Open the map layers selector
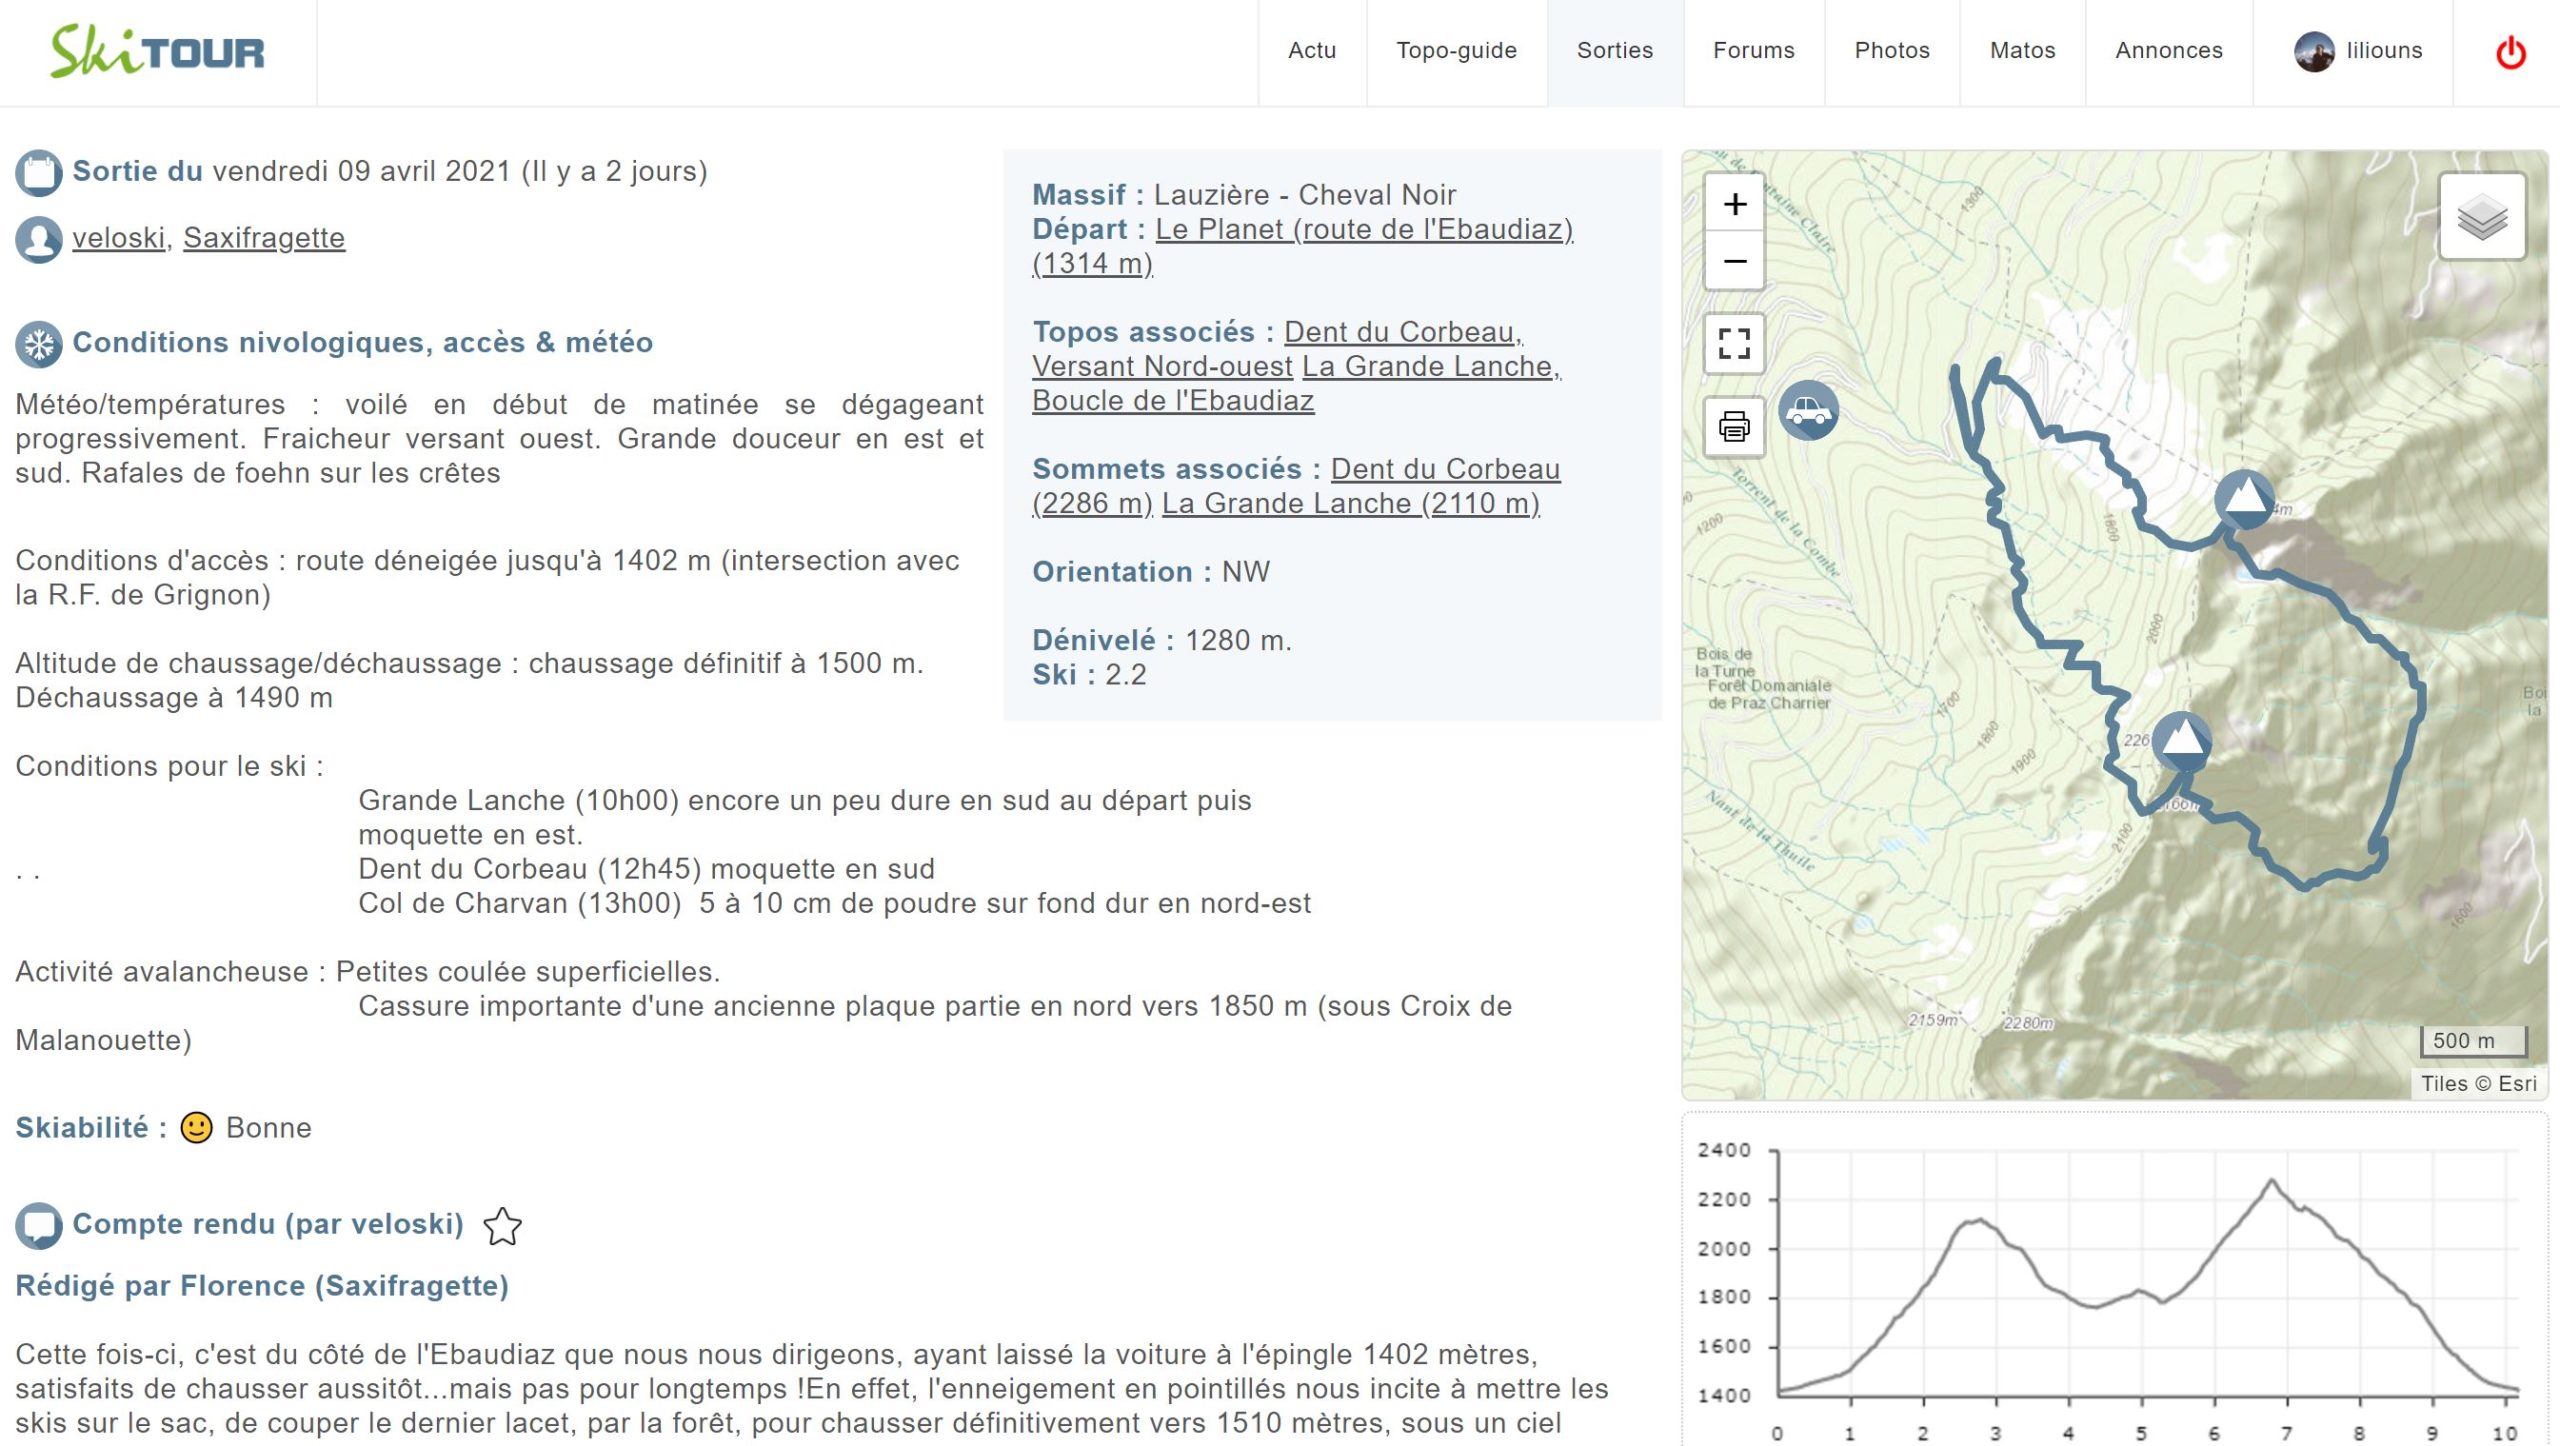2560x1446 pixels. coord(2482,217)
